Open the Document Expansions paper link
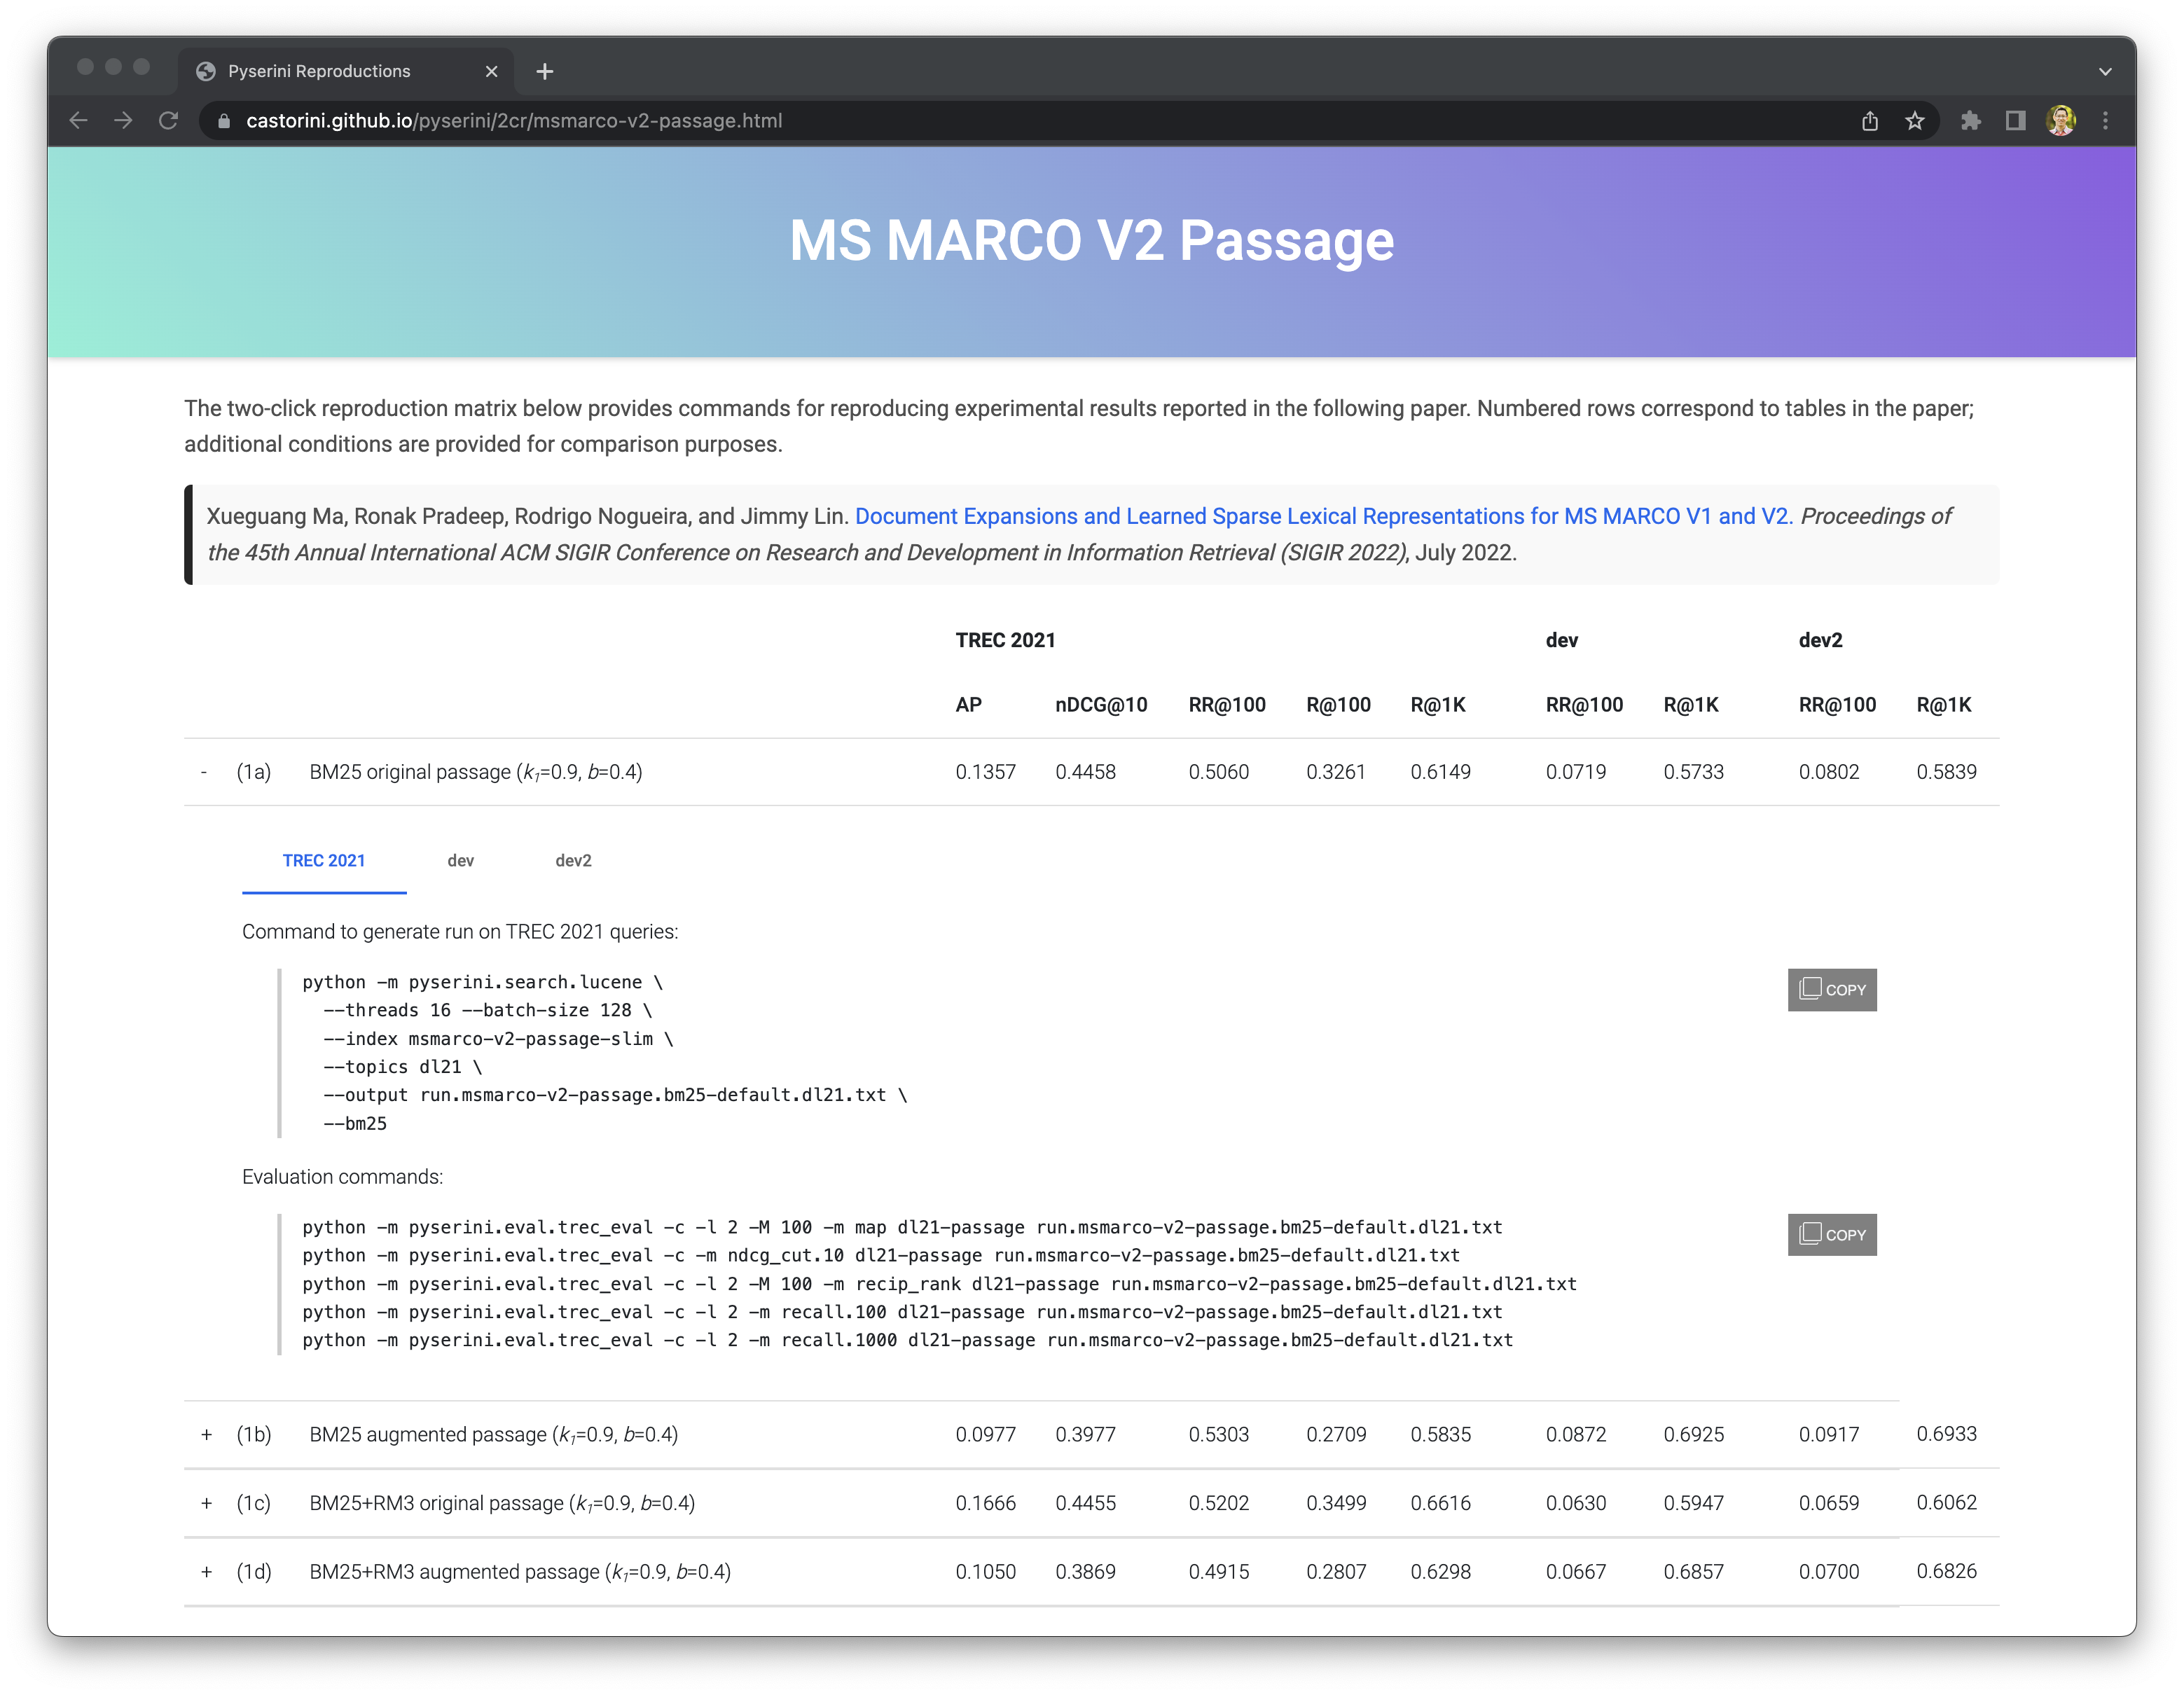The height and width of the screenshot is (1695, 2184). point(1323,516)
